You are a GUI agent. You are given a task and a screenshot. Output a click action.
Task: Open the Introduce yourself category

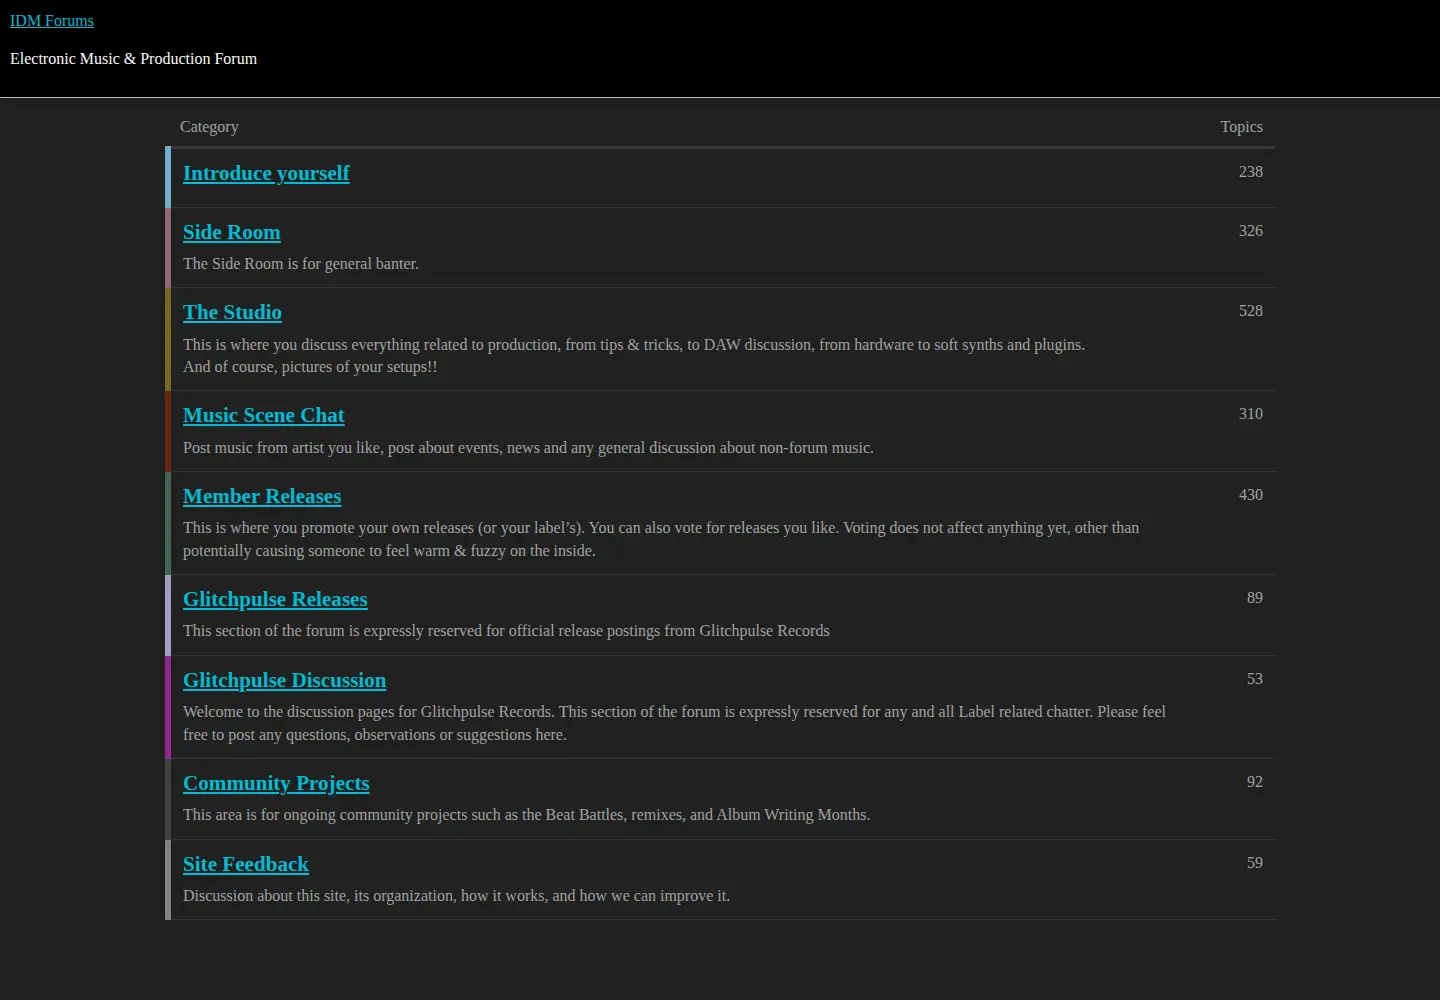coord(266,173)
